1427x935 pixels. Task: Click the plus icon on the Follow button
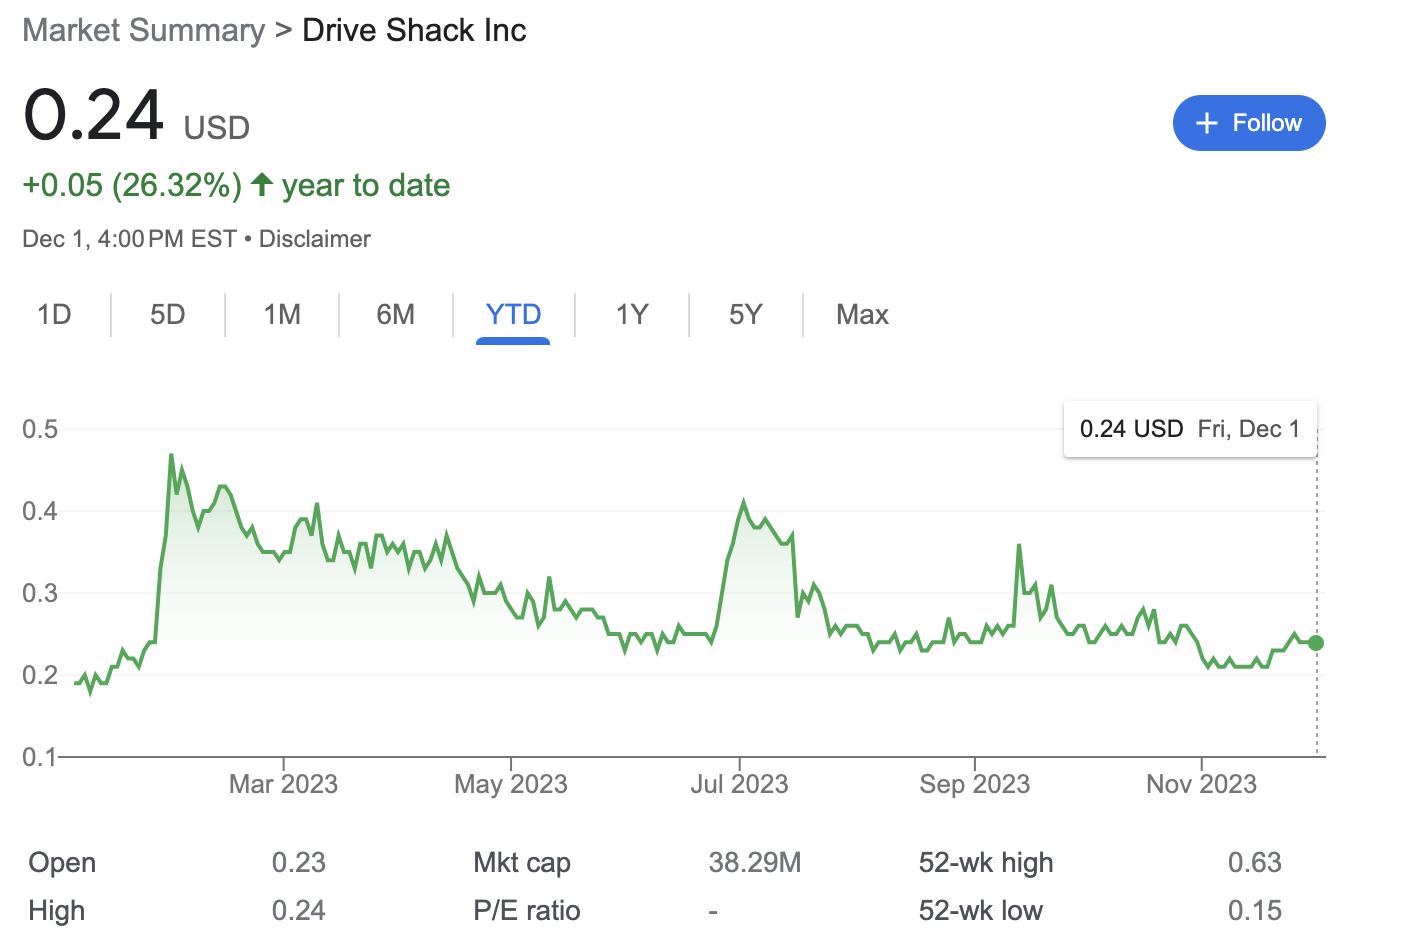point(1207,122)
